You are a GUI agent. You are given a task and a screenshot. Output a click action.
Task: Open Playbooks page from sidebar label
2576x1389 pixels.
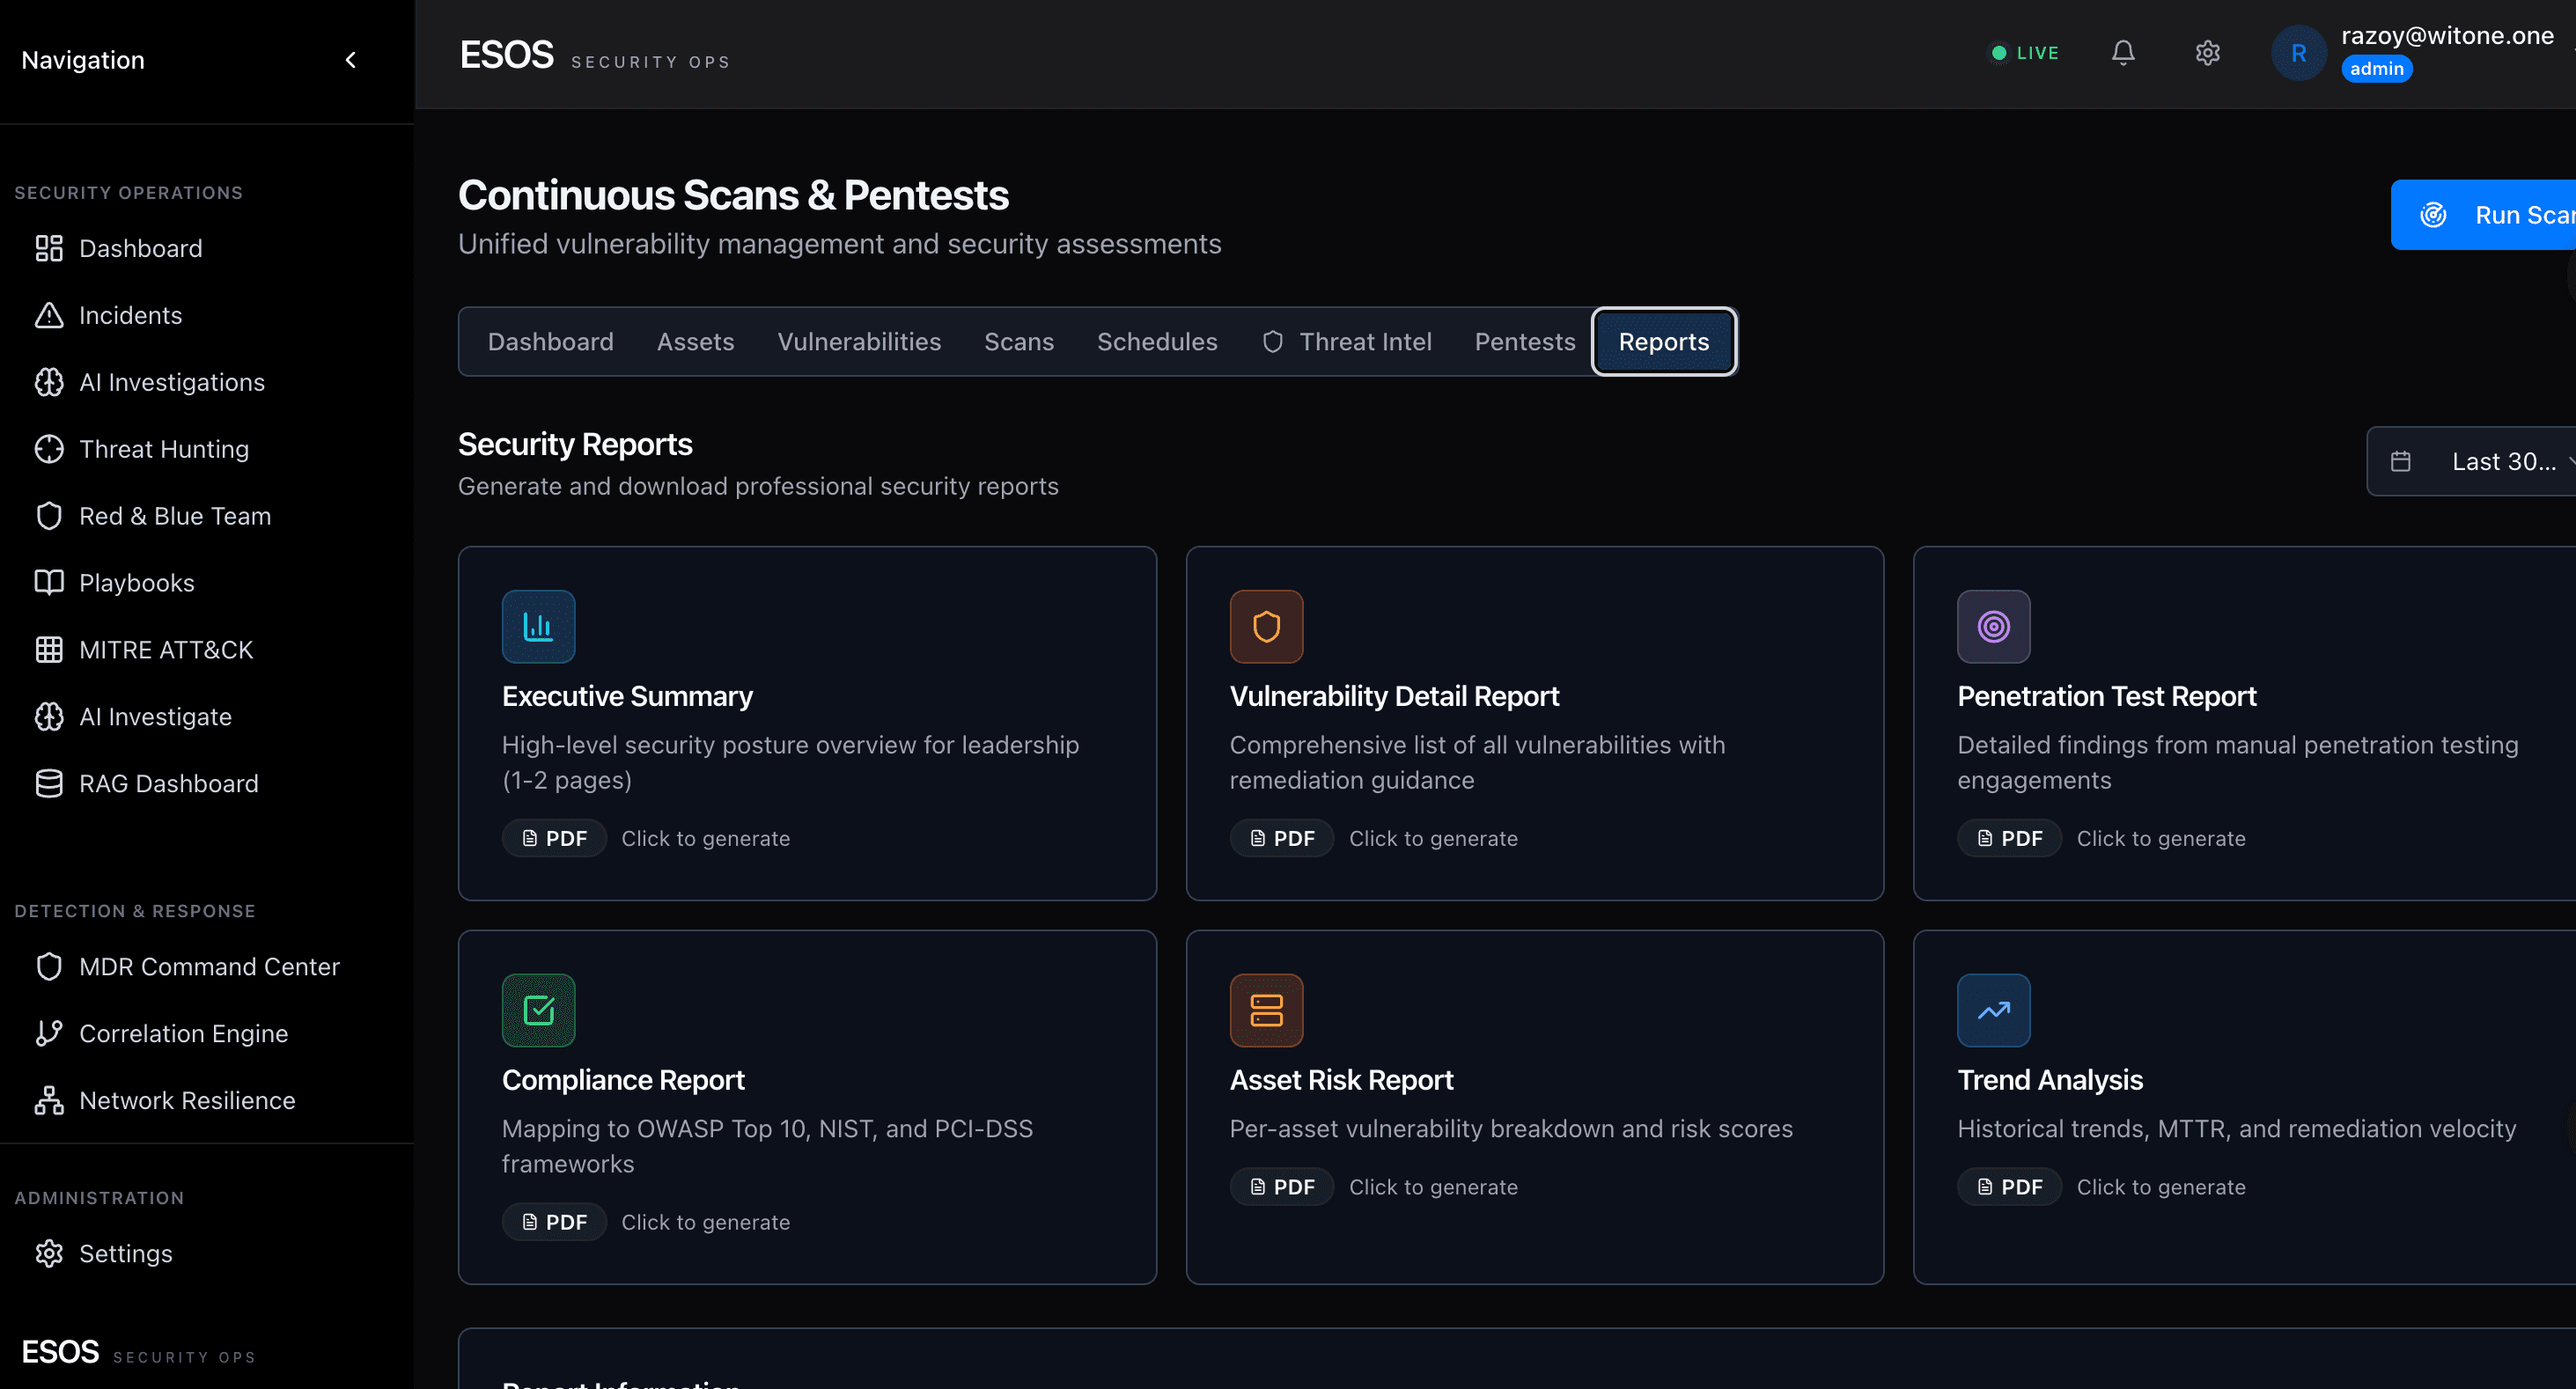pos(137,583)
